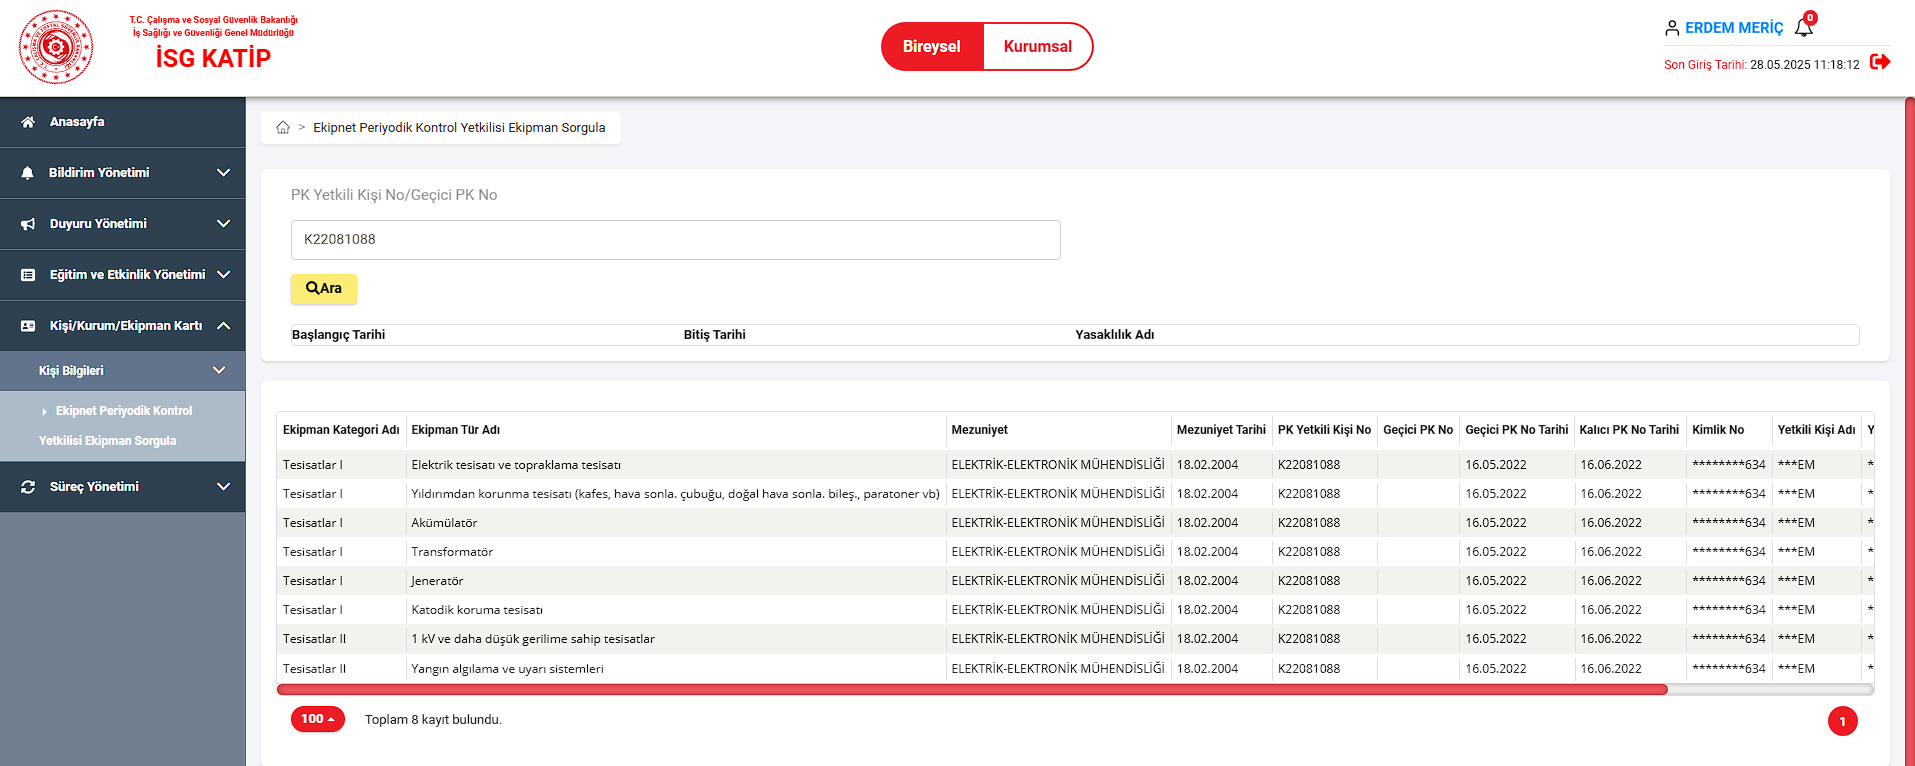Open the 100 records per page dropdown
The width and height of the screenshot is (1915, 766).
pos(317,719)
